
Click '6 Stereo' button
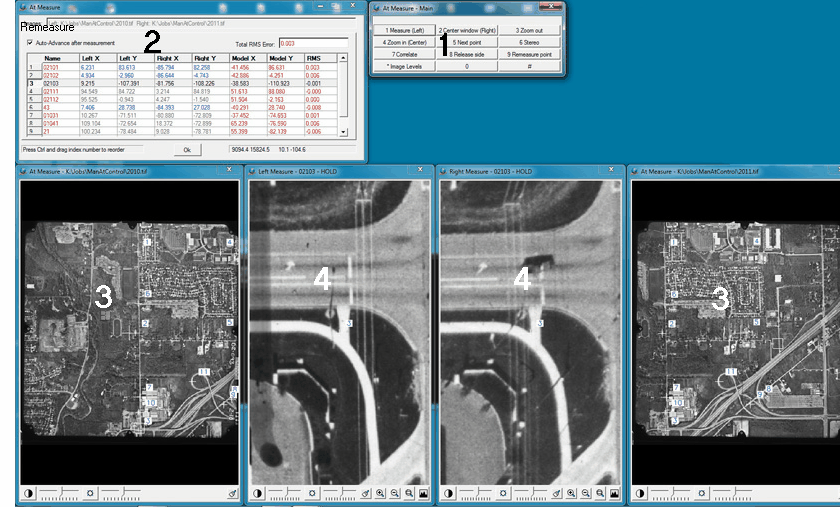[529, 42]
